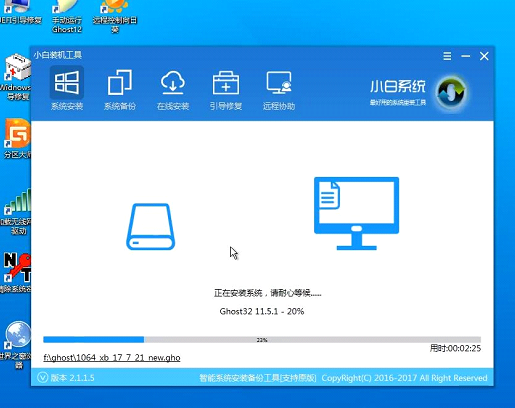The image size is (515, 408).
Task: Open the hamburger menu in title bar
Action: coord(447,56)
